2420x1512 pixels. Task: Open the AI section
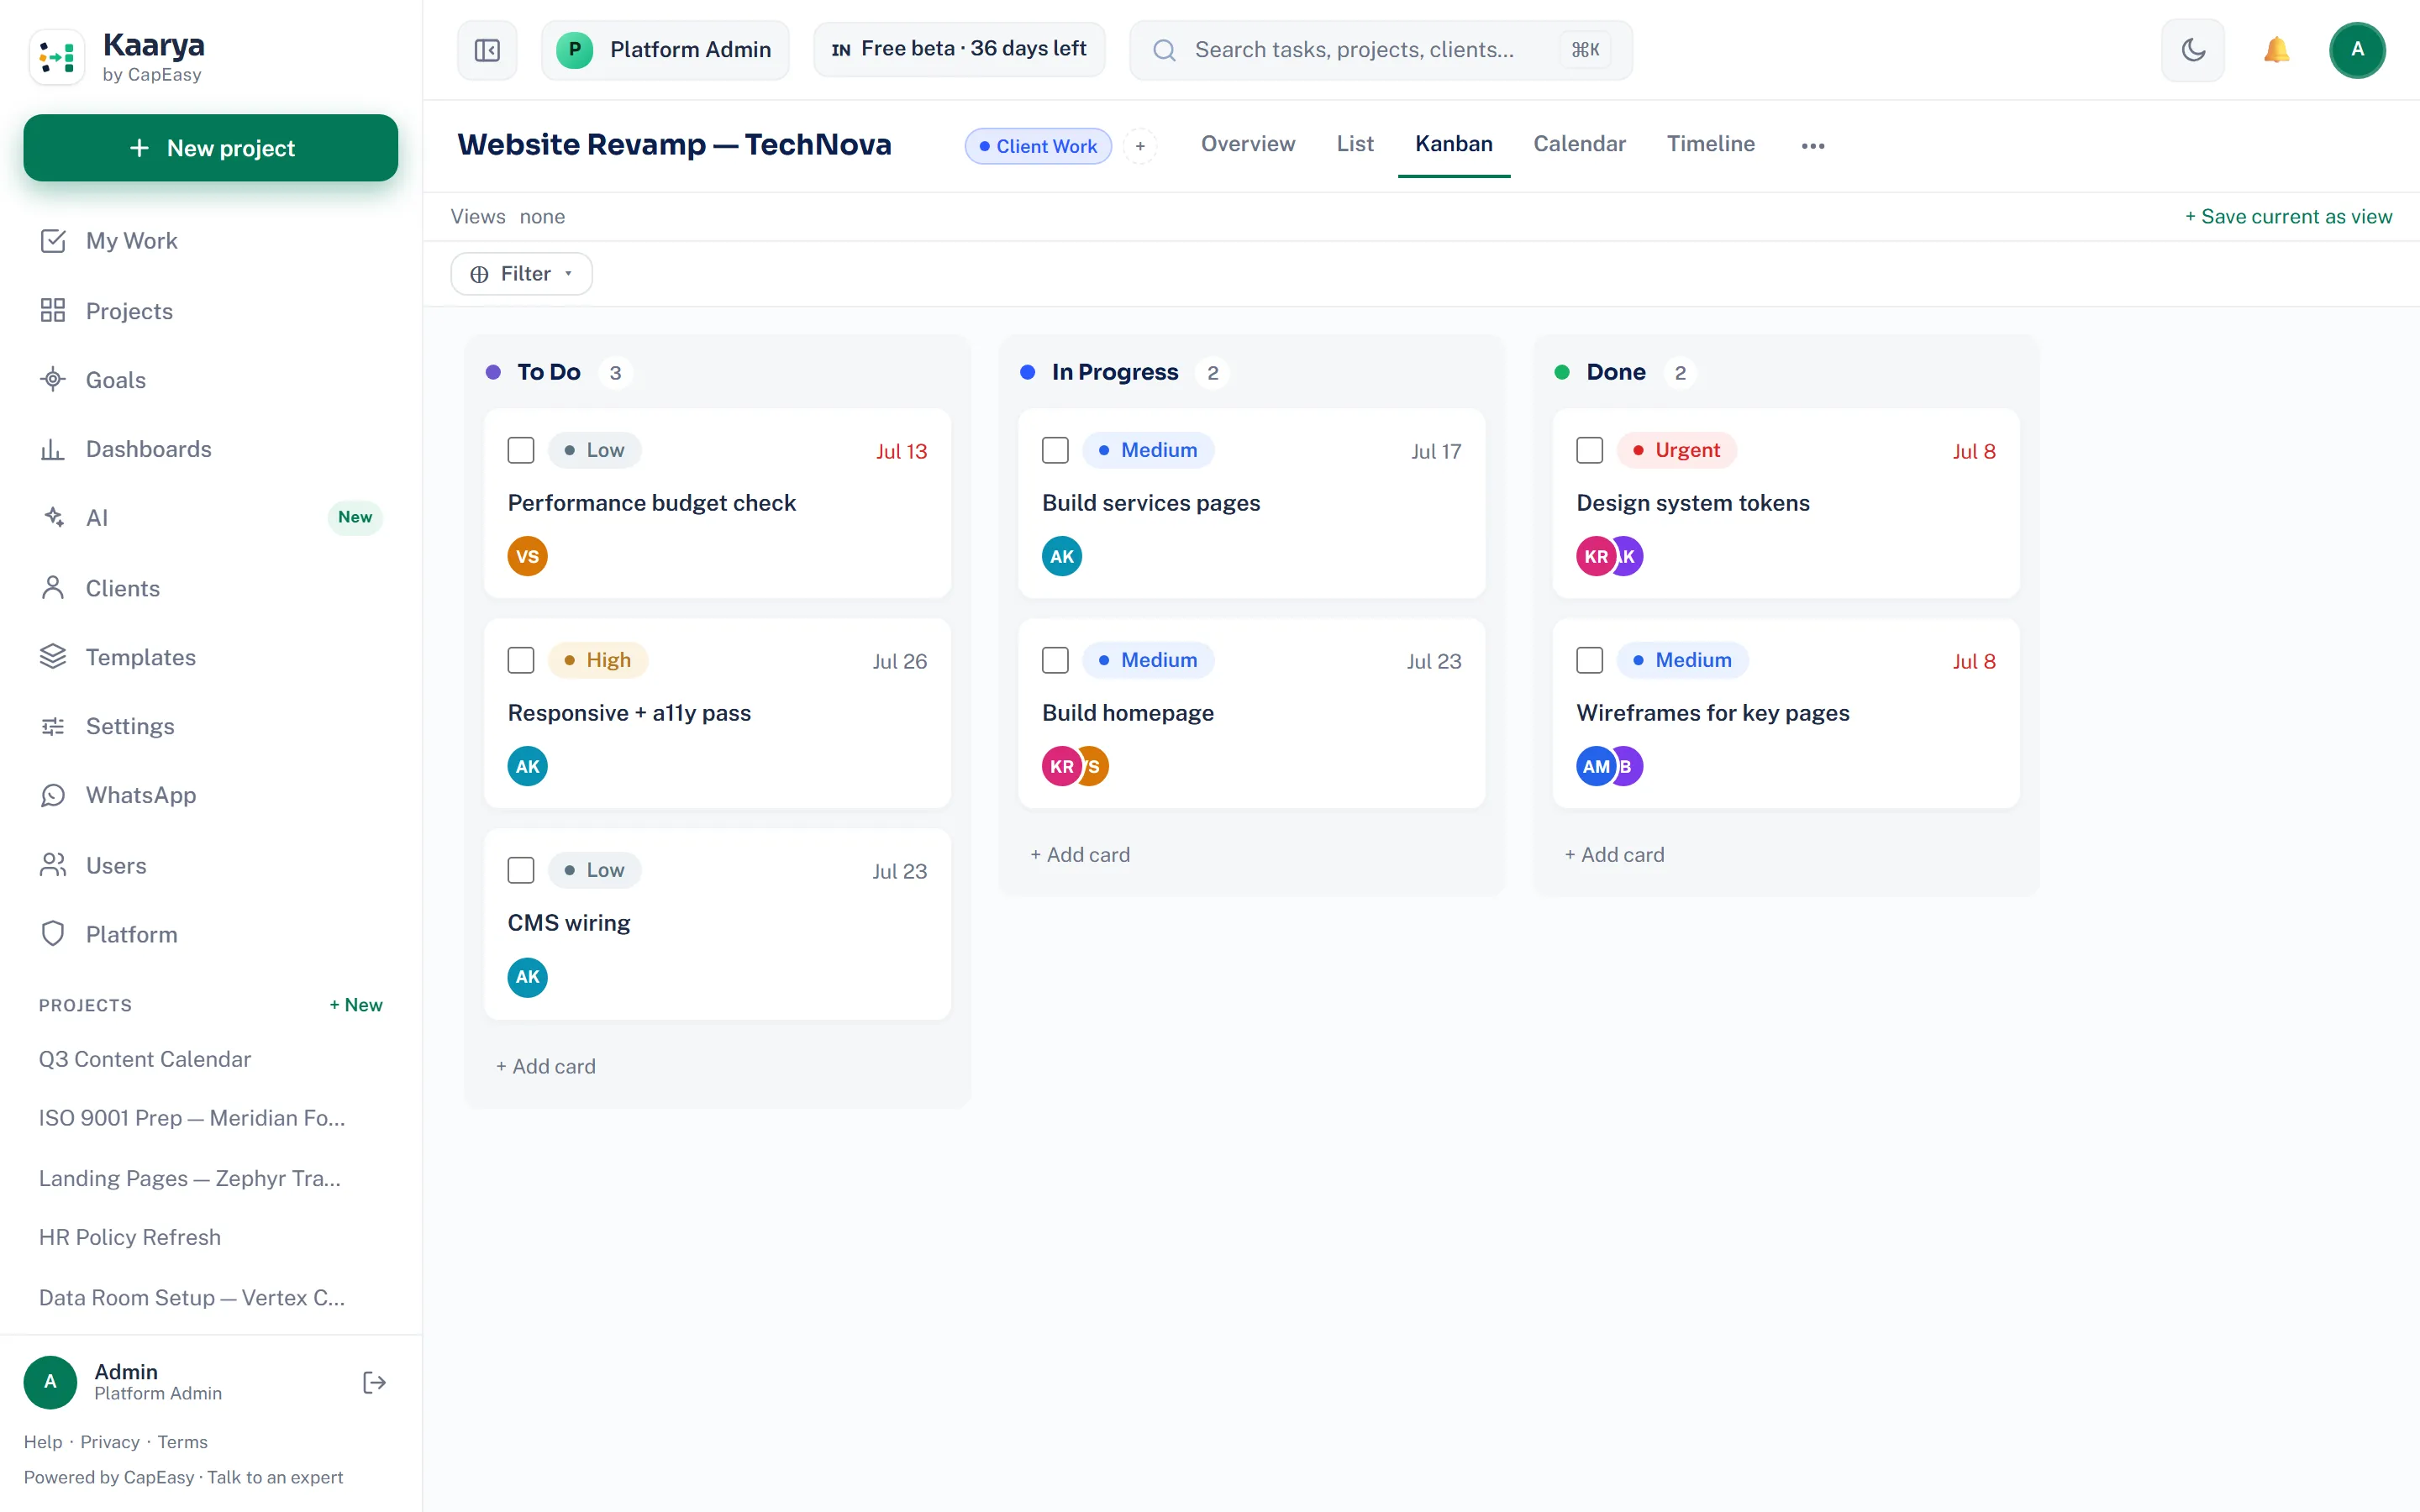pos(210,518)
